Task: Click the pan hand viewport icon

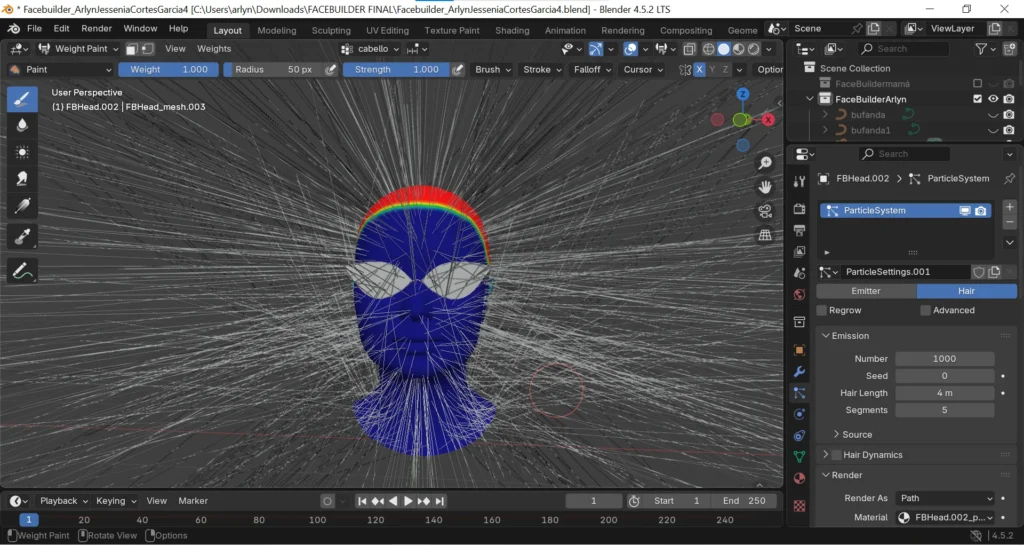Action: click(765, 187)
